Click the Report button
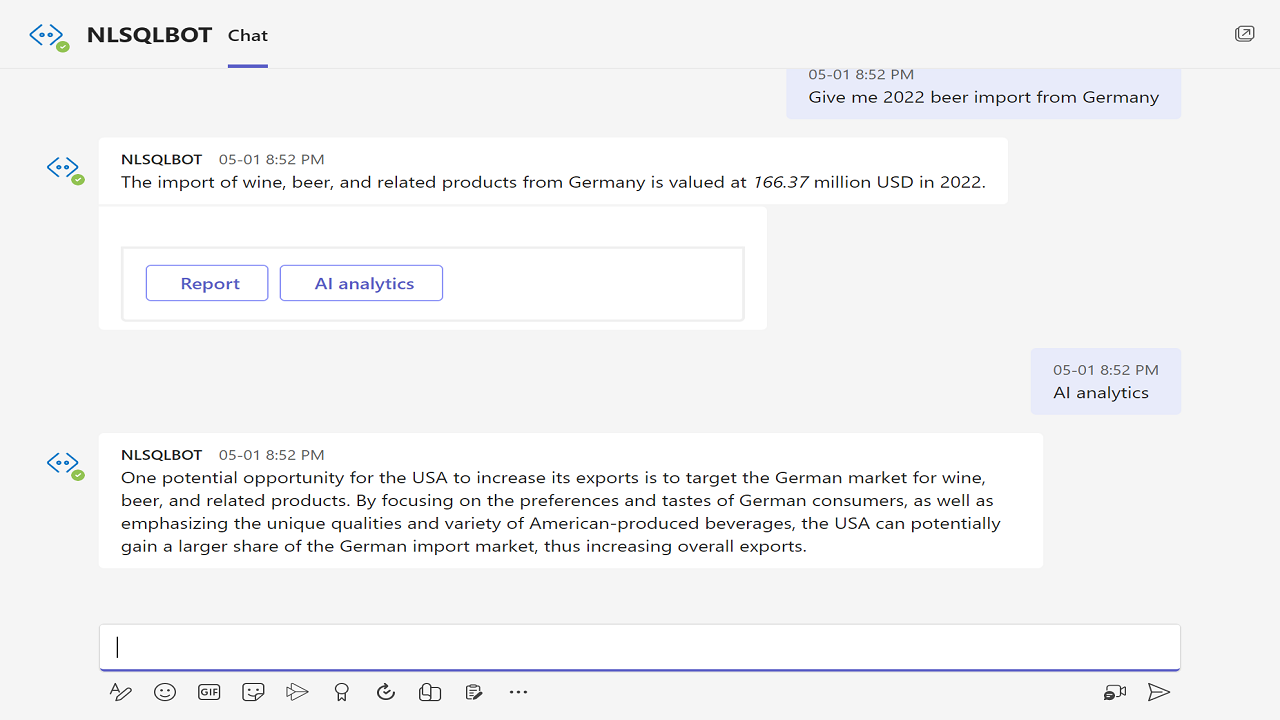Screen dimensions: 1280x720 pos(207,283)
